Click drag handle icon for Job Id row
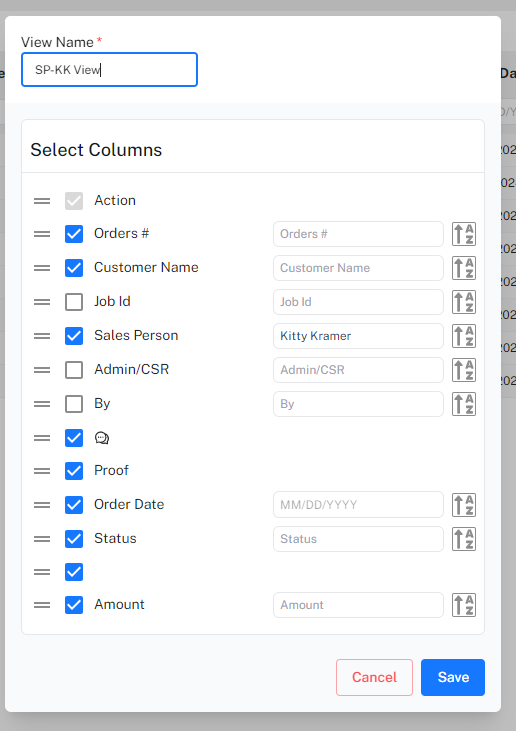Screen dimensions: 516x731 coord(42,302)
